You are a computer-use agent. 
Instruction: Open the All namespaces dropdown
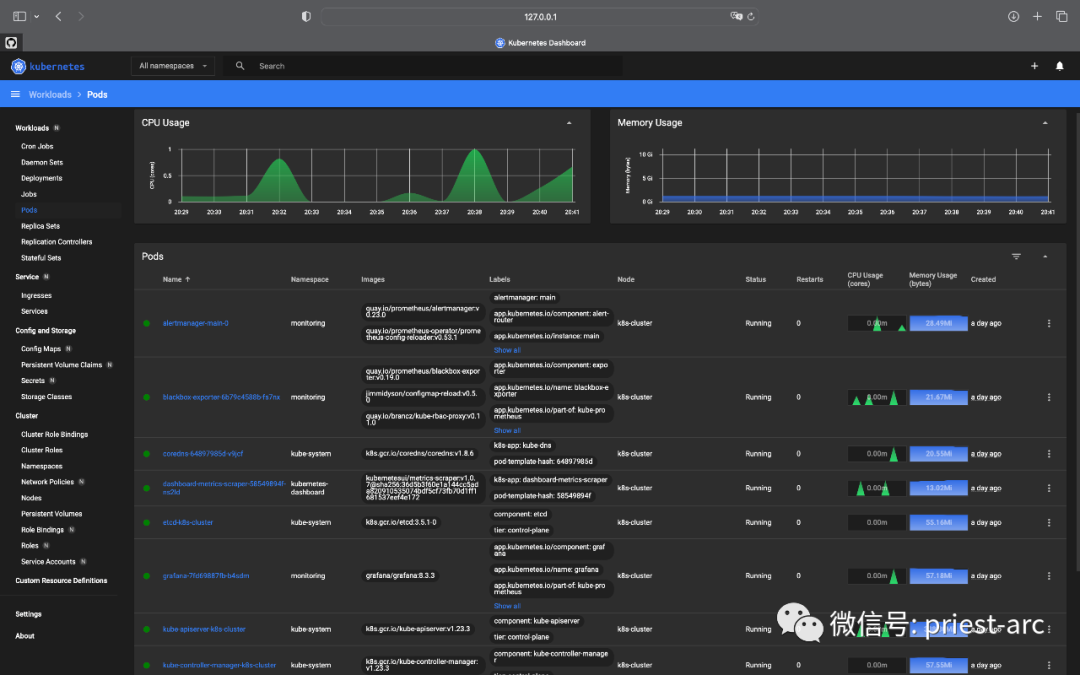click(174, 66)
